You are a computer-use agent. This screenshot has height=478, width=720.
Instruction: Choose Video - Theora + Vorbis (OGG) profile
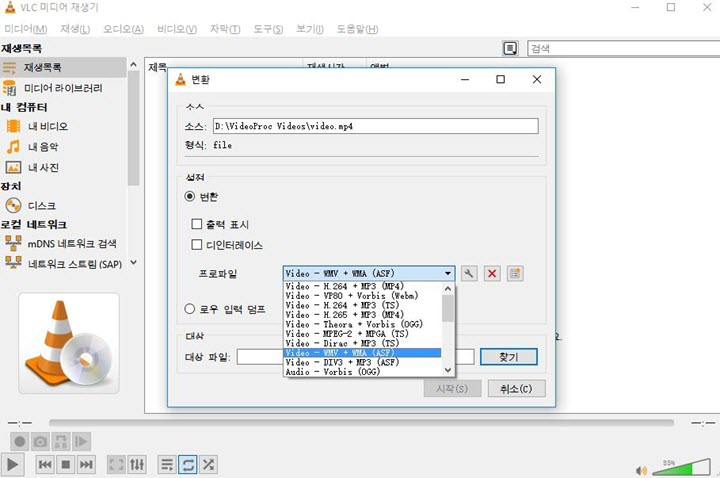(x=362, y=324)
